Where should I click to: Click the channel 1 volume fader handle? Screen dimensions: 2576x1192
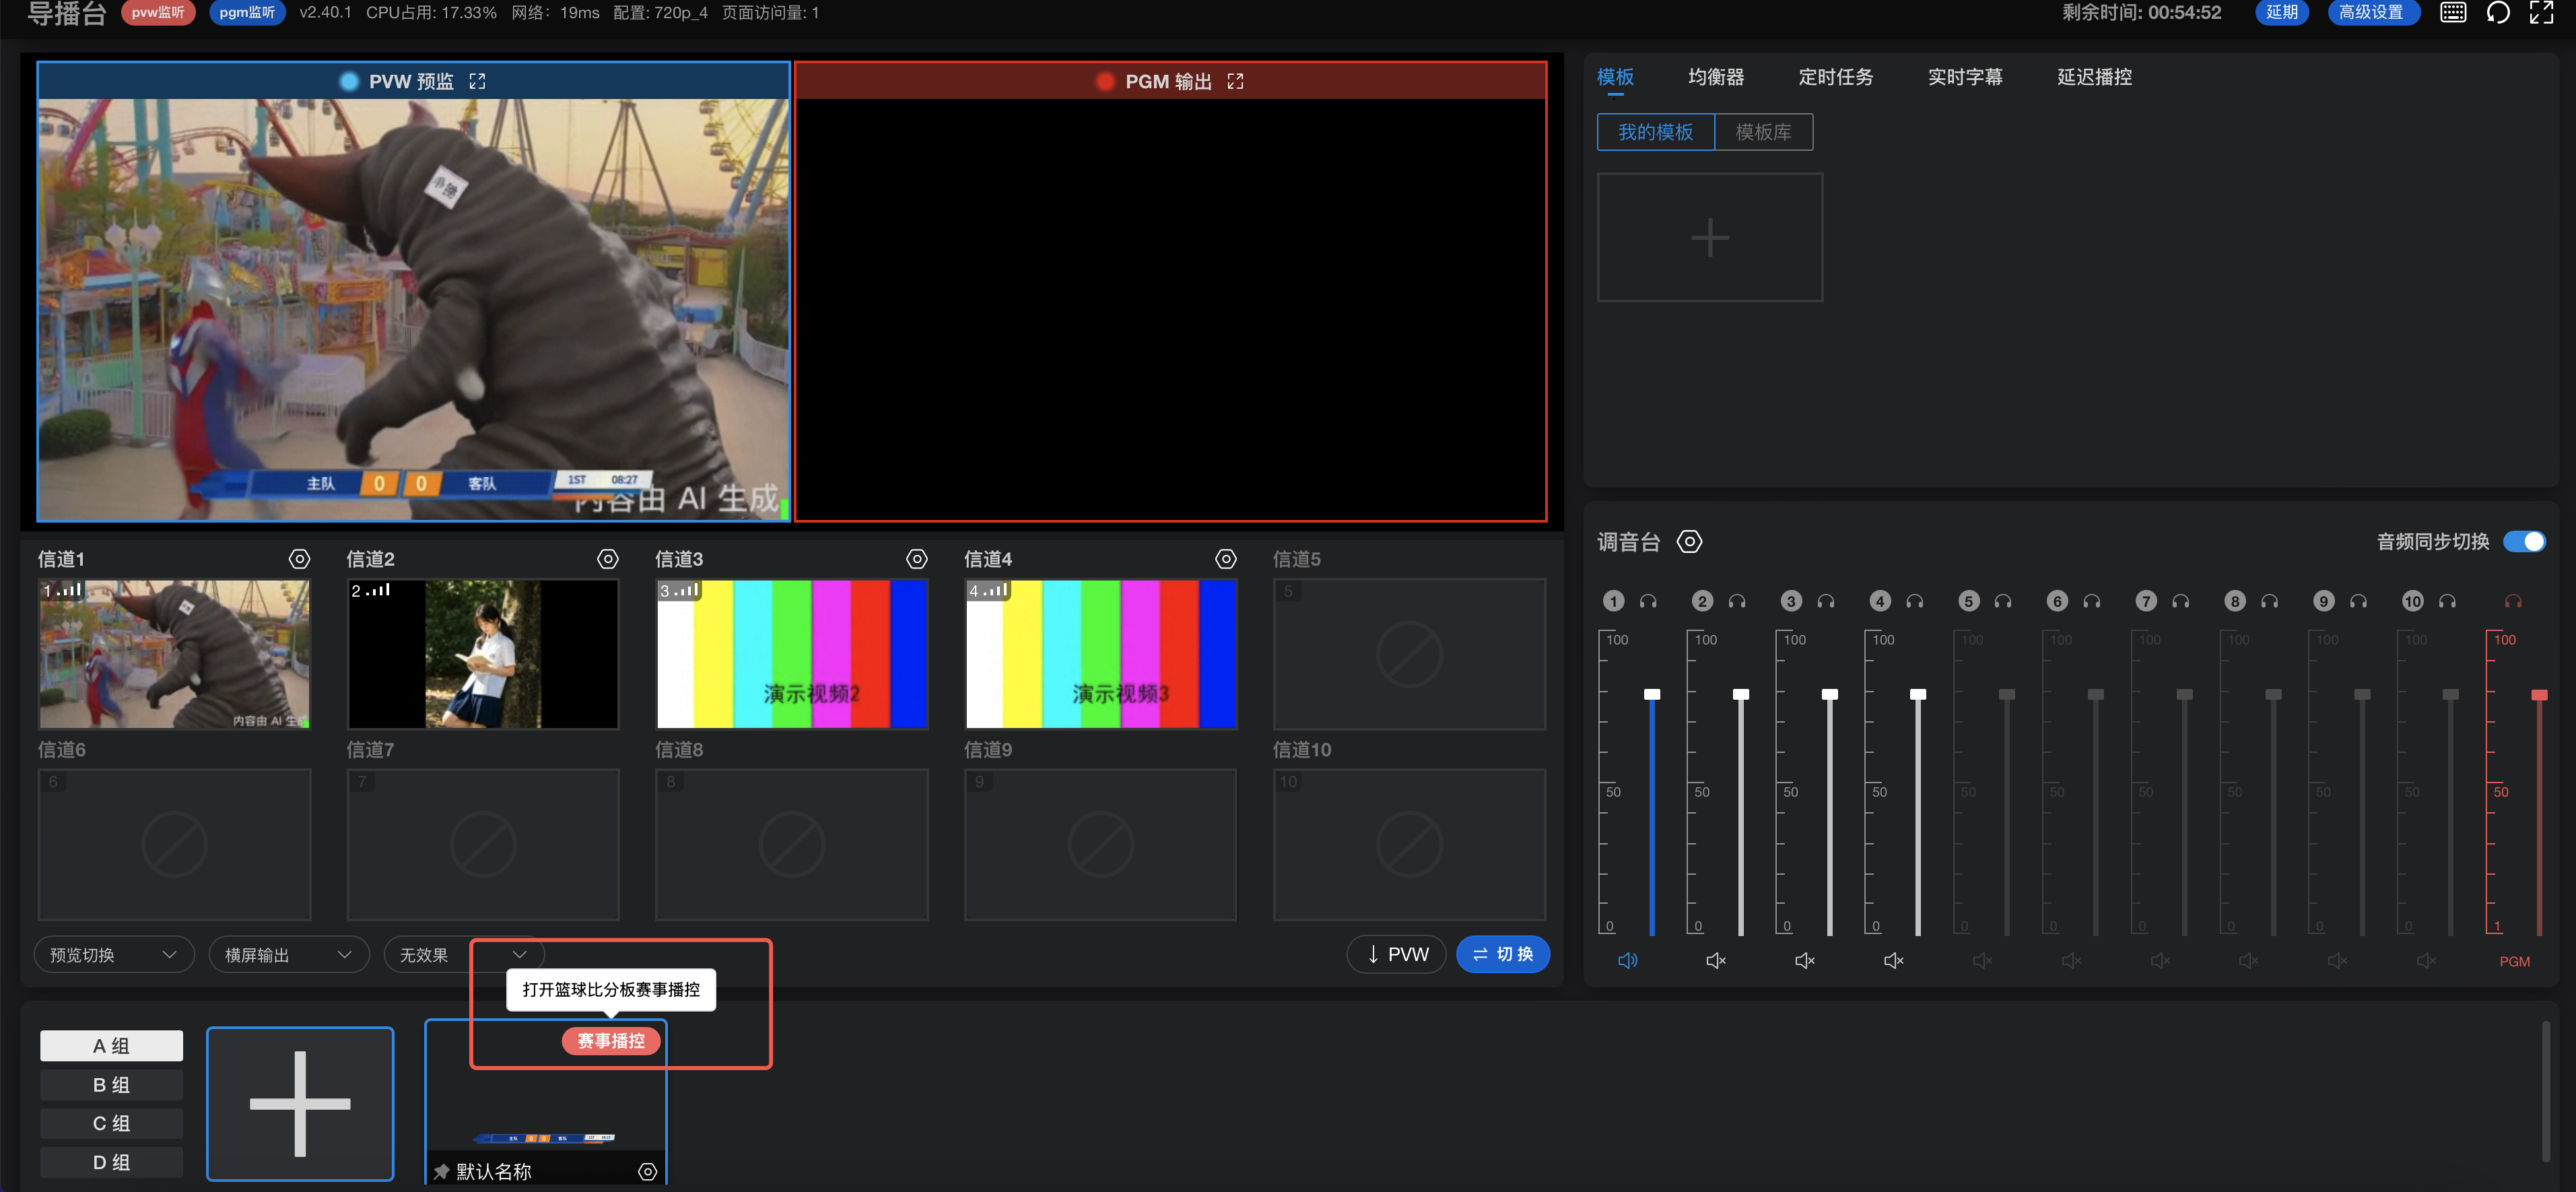(1652, 694)
